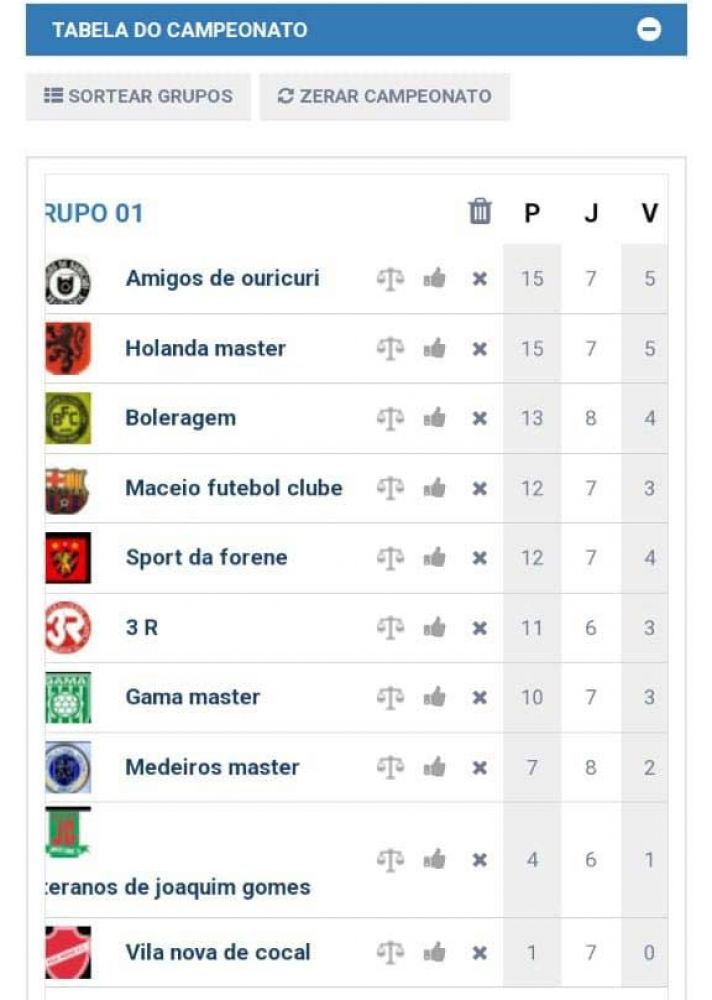712x1000 pixels.
Task: Click the Boleragem team crest
Action: tap(68, 418)
